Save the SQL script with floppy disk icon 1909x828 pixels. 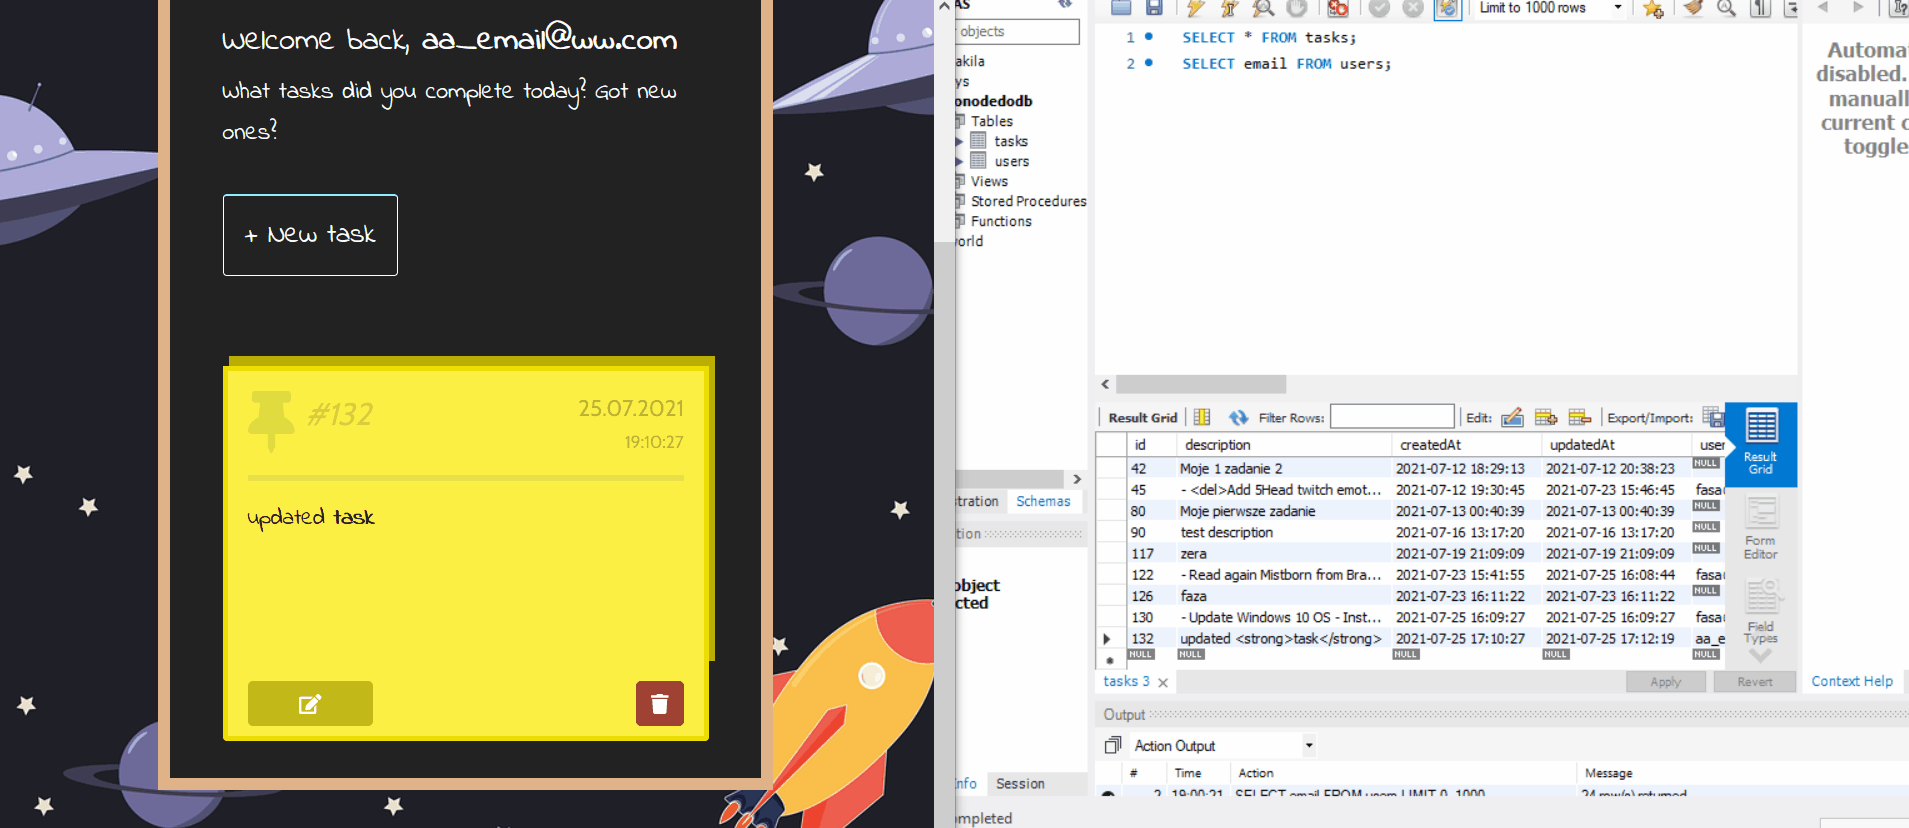(x=1154, y=8)
